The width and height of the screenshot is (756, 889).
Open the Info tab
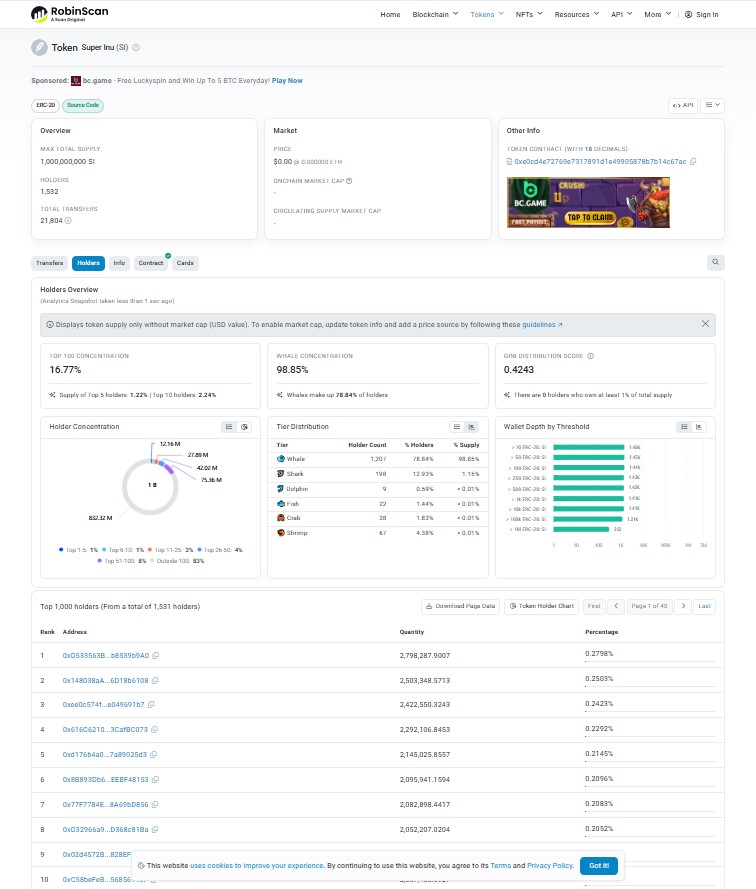point(119,263)
